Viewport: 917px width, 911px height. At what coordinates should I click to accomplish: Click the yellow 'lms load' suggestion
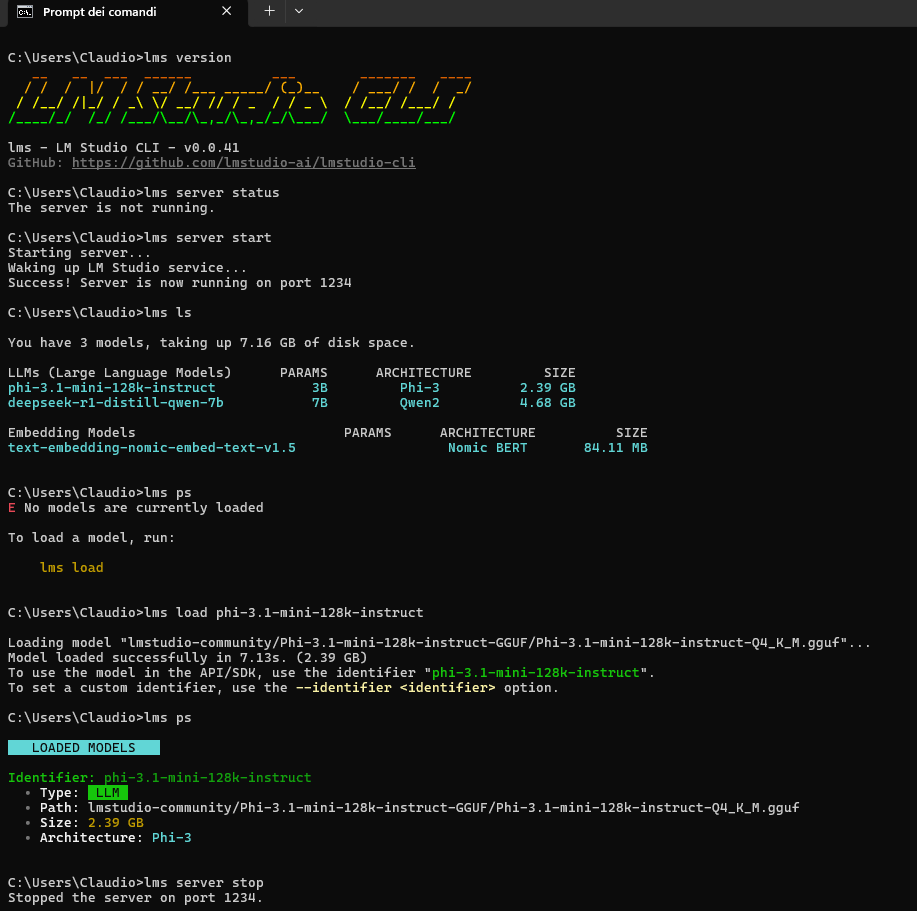(71, 568)
